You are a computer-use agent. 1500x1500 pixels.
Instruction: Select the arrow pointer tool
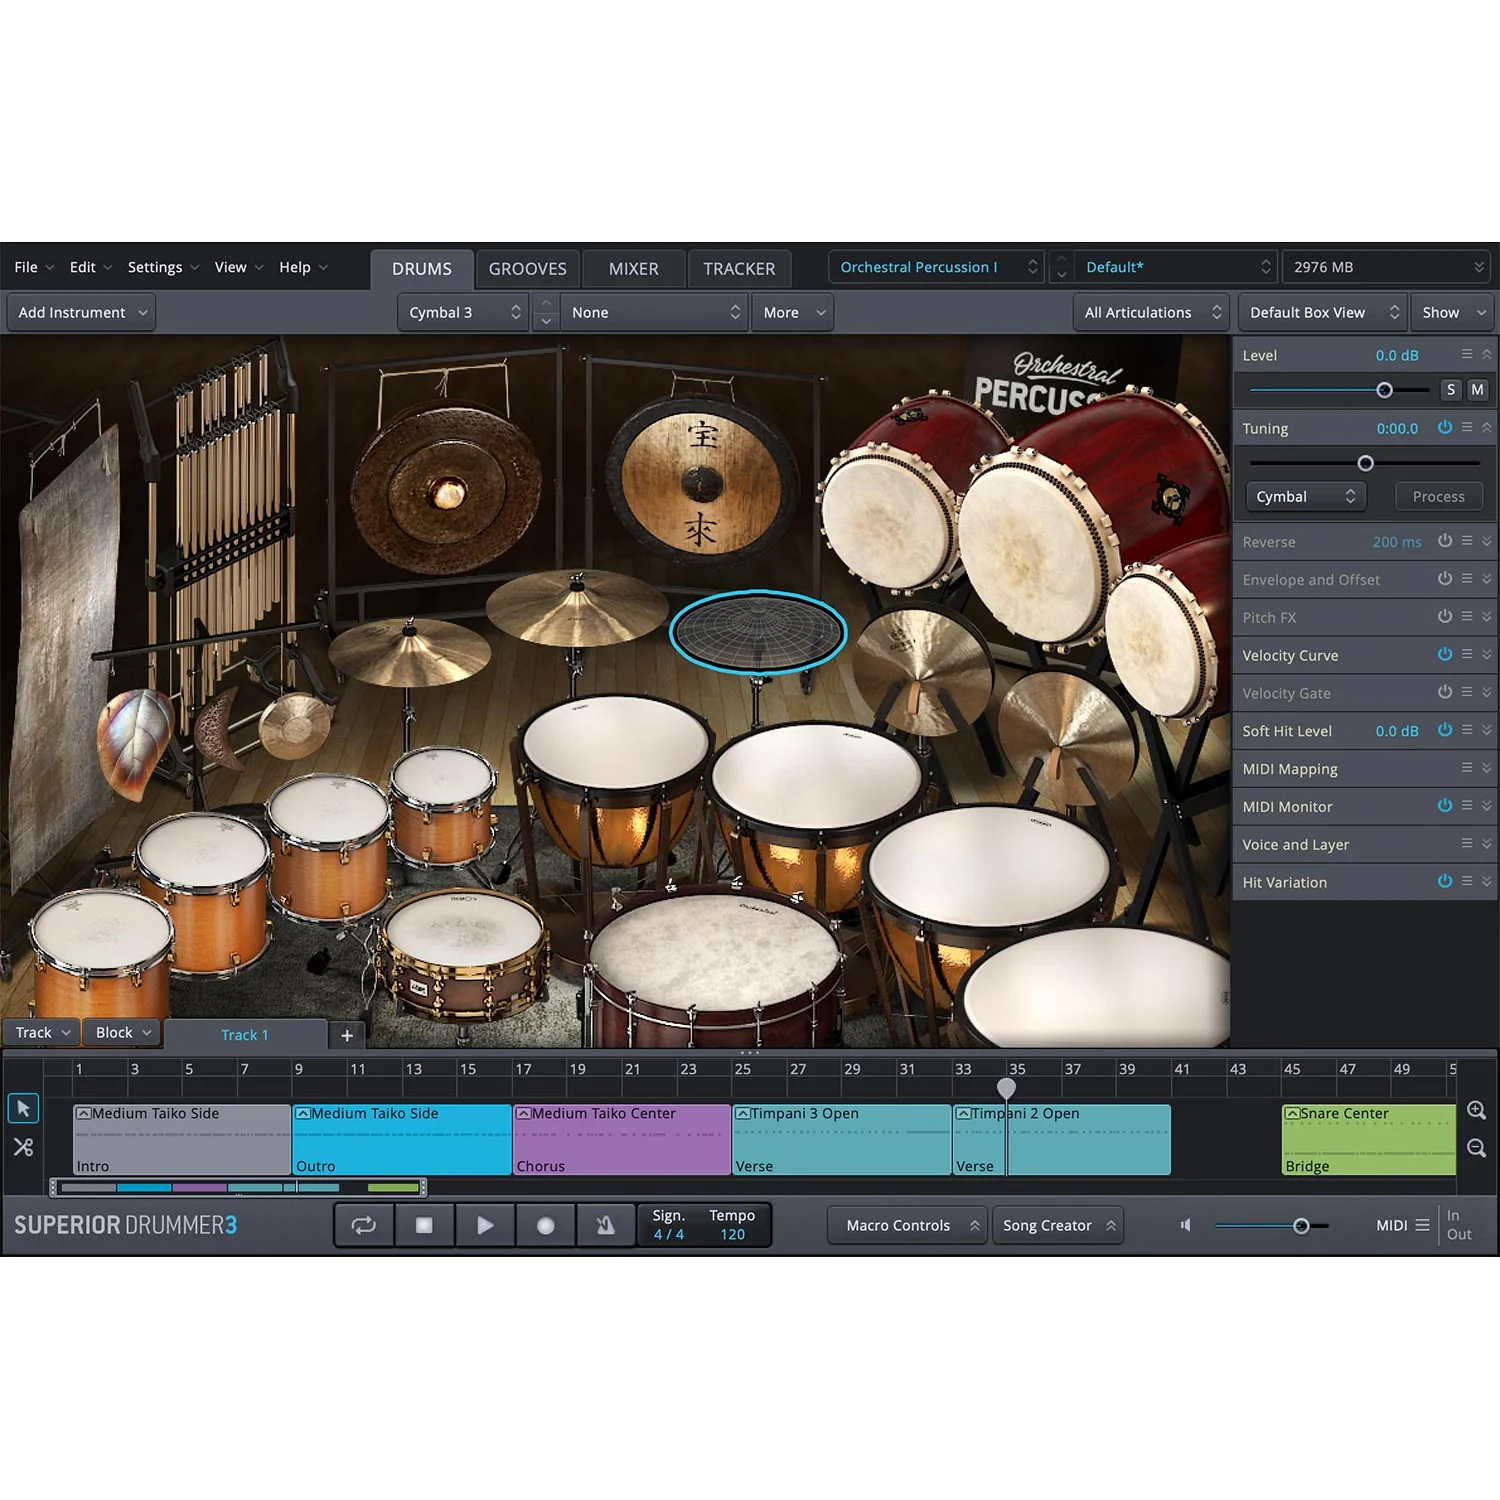(x=23, y=1108)
